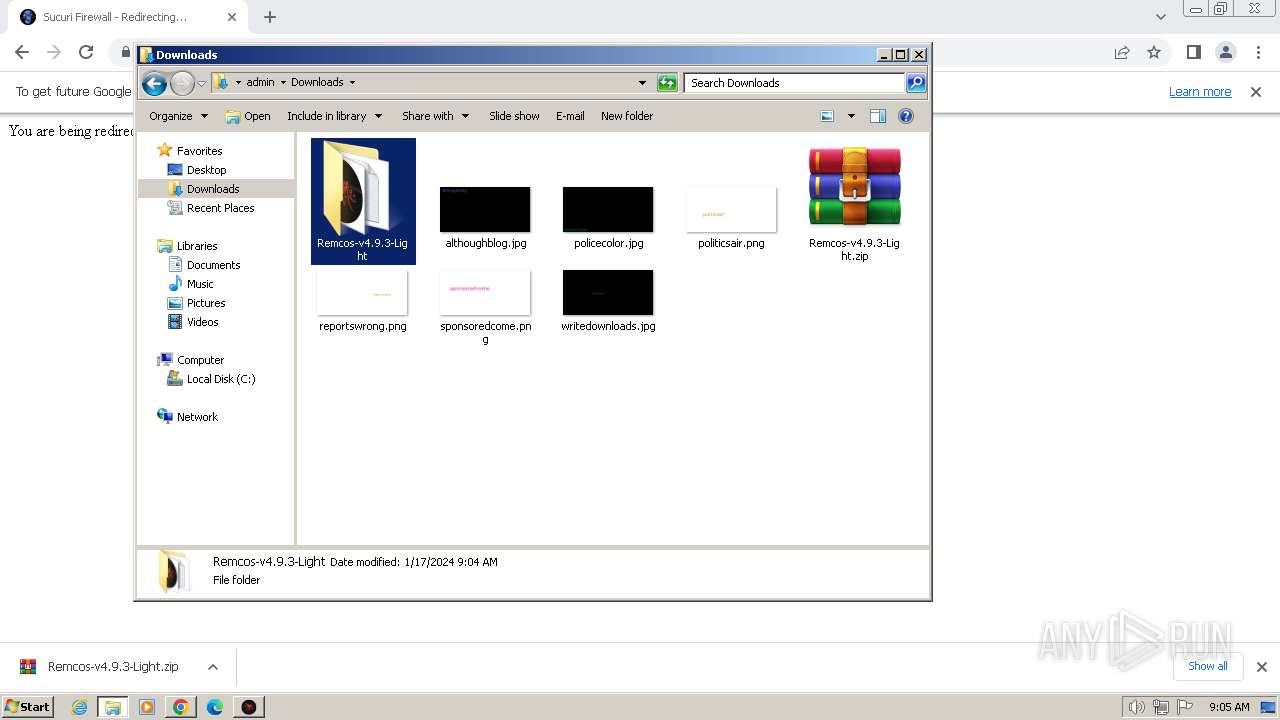Select Pictures library
Viewport: 1280px width, 720px height.
(x=206, y=303)
